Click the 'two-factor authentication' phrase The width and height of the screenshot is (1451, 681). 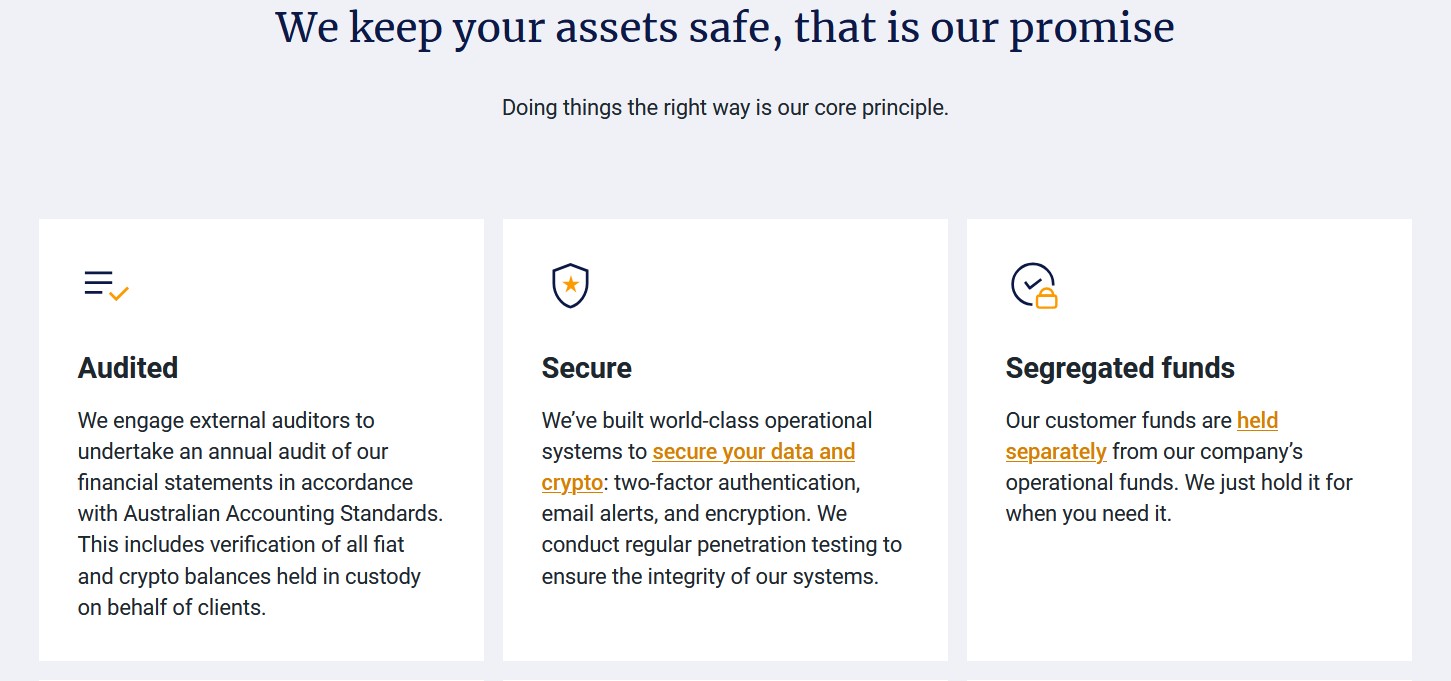click(736, 483)
